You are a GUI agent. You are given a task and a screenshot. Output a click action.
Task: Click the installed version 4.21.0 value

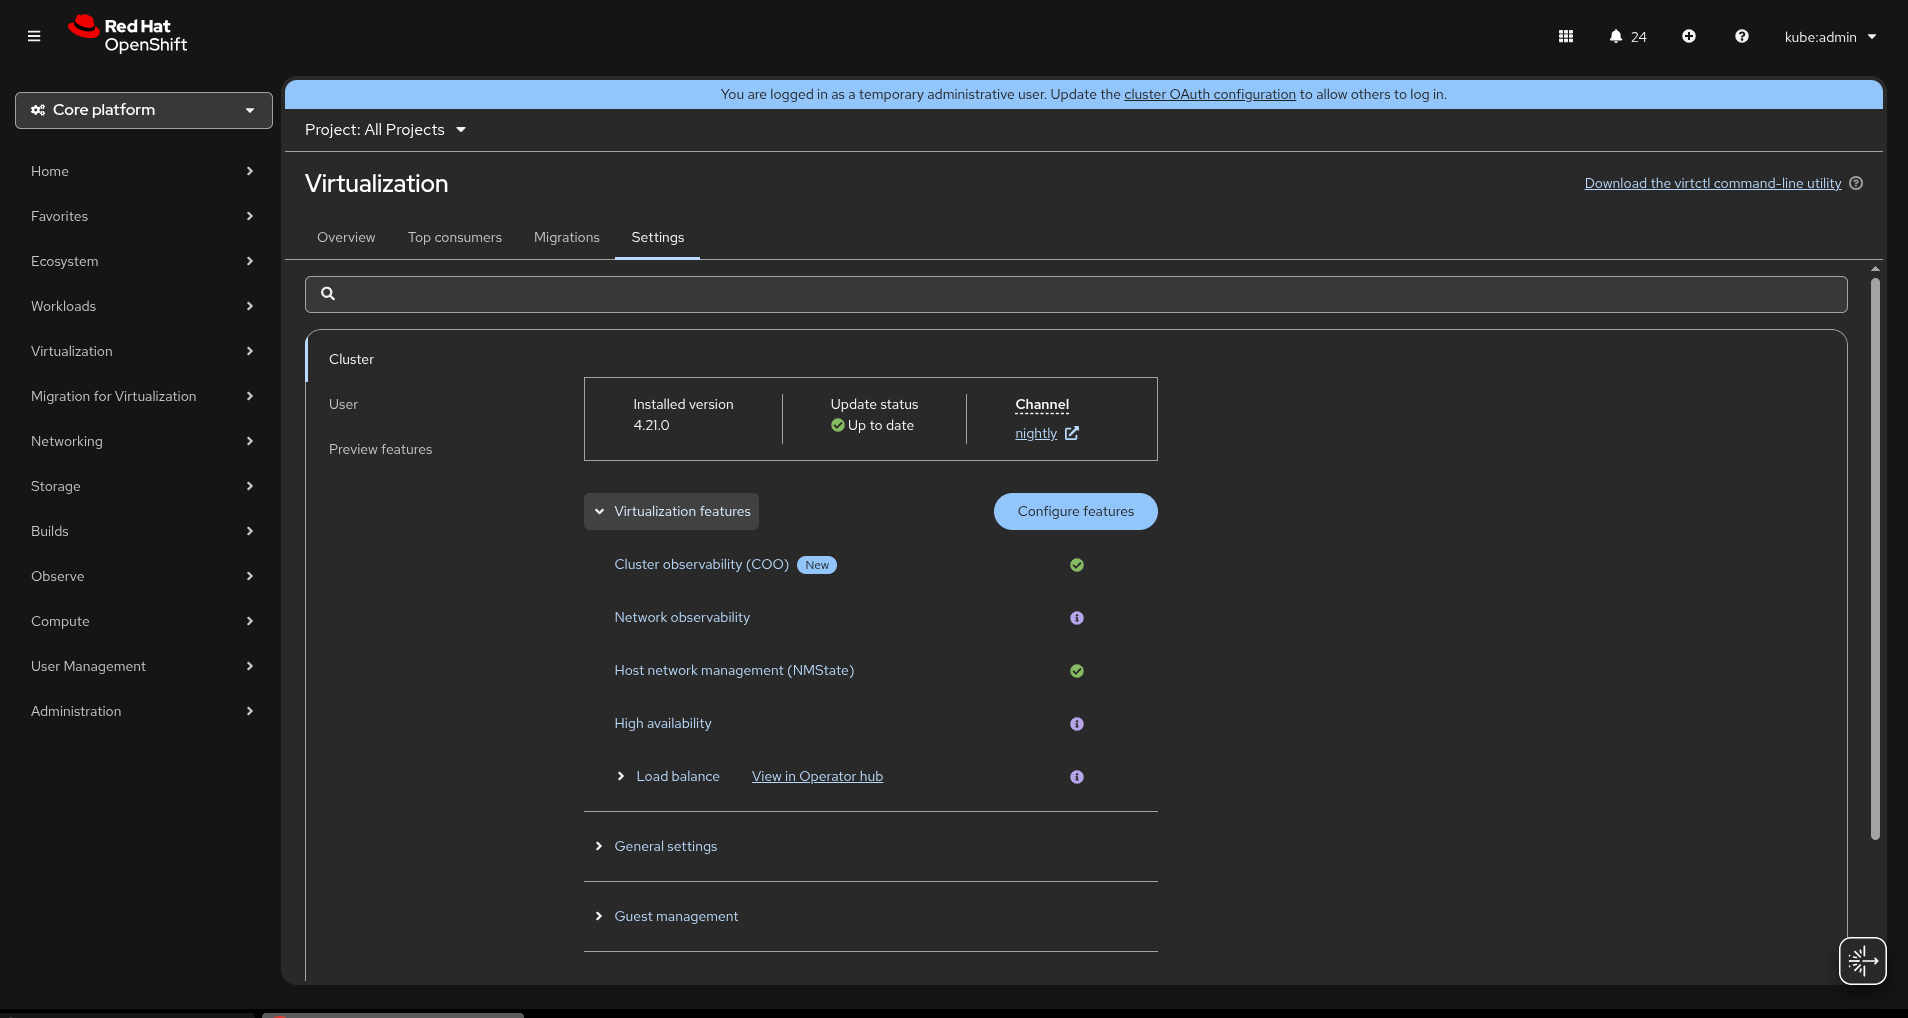651,425
